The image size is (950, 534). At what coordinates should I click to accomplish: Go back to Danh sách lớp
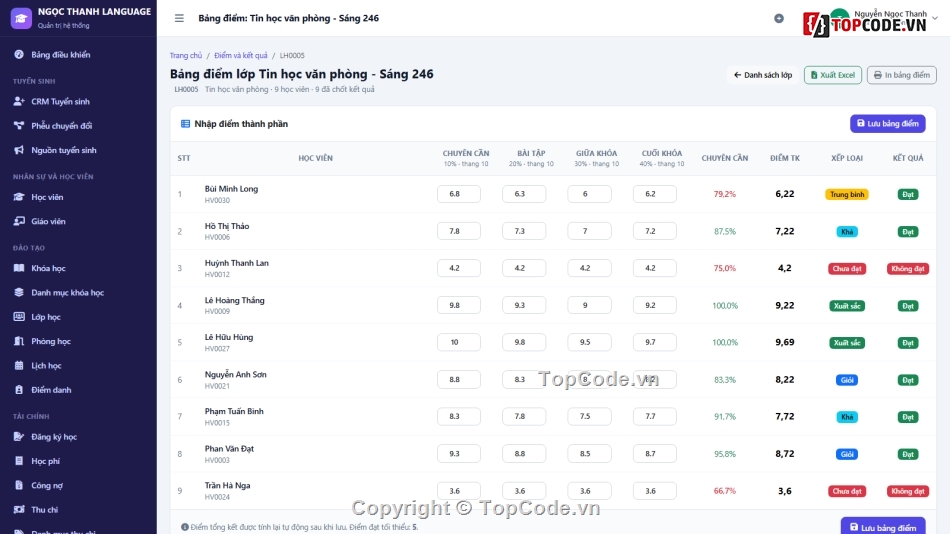pyautogui.click(x=763, y=75)
